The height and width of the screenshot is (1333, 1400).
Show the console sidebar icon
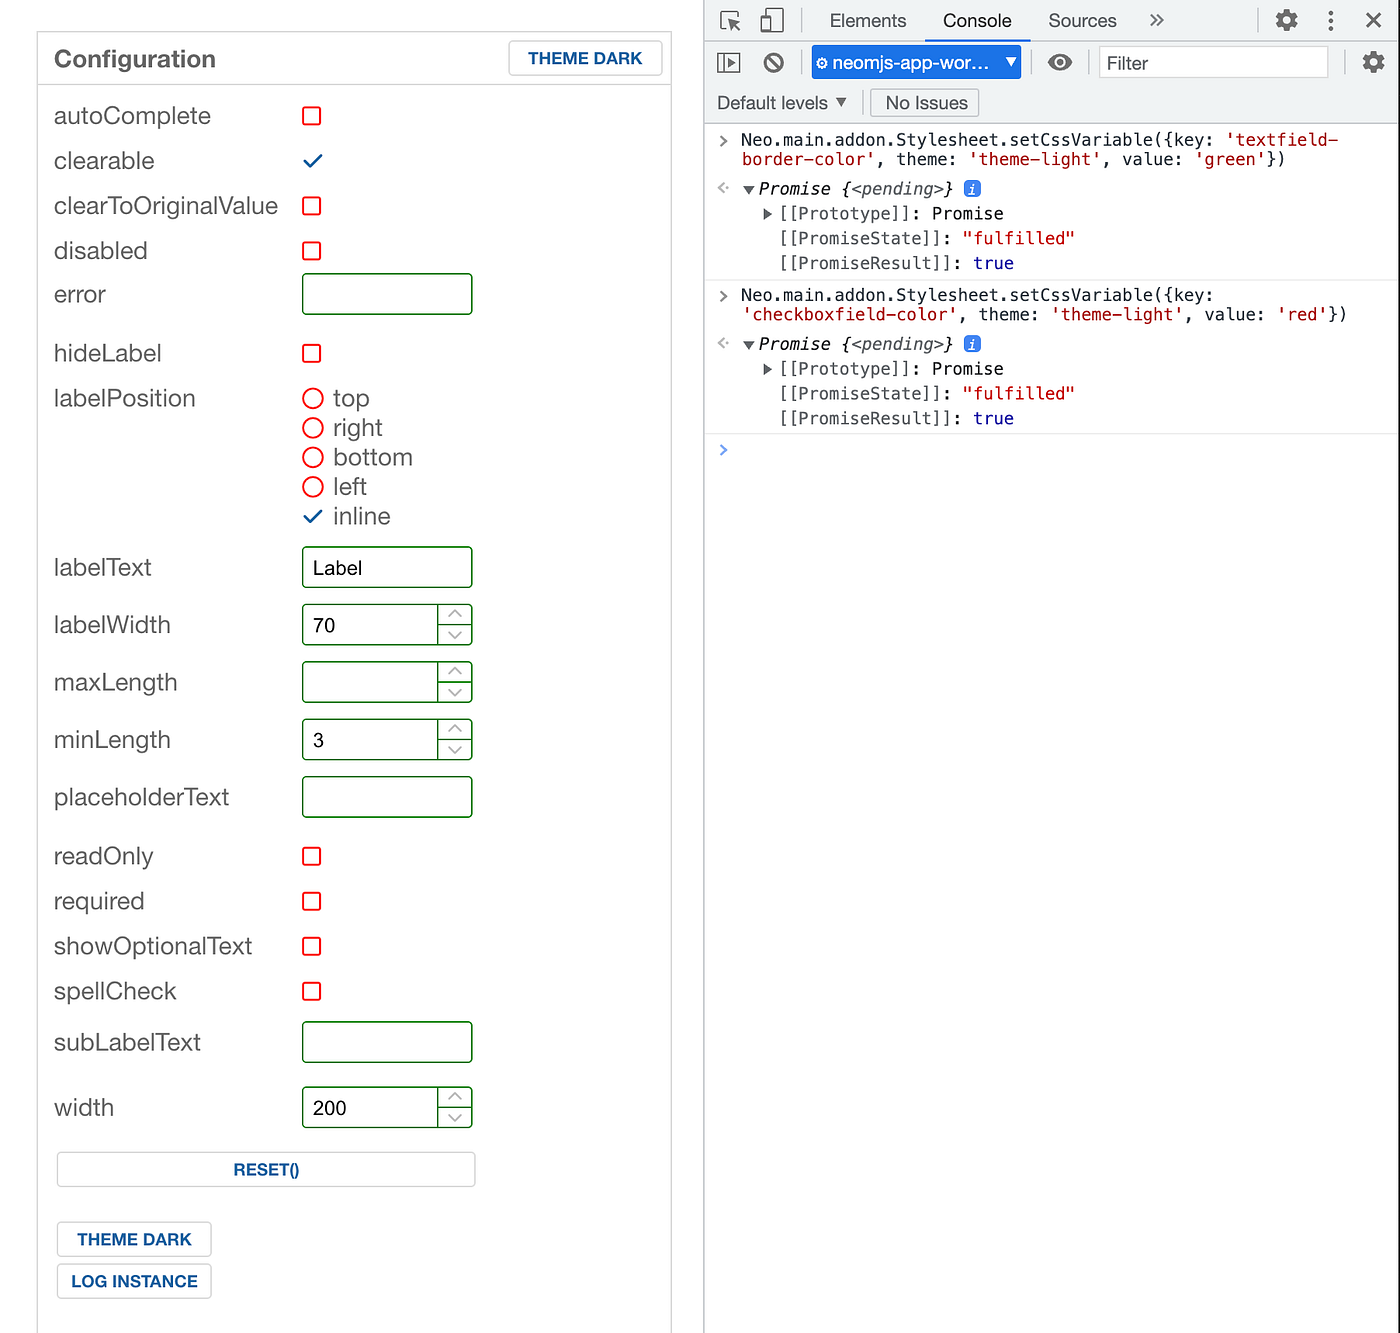(x=729, y=63)
